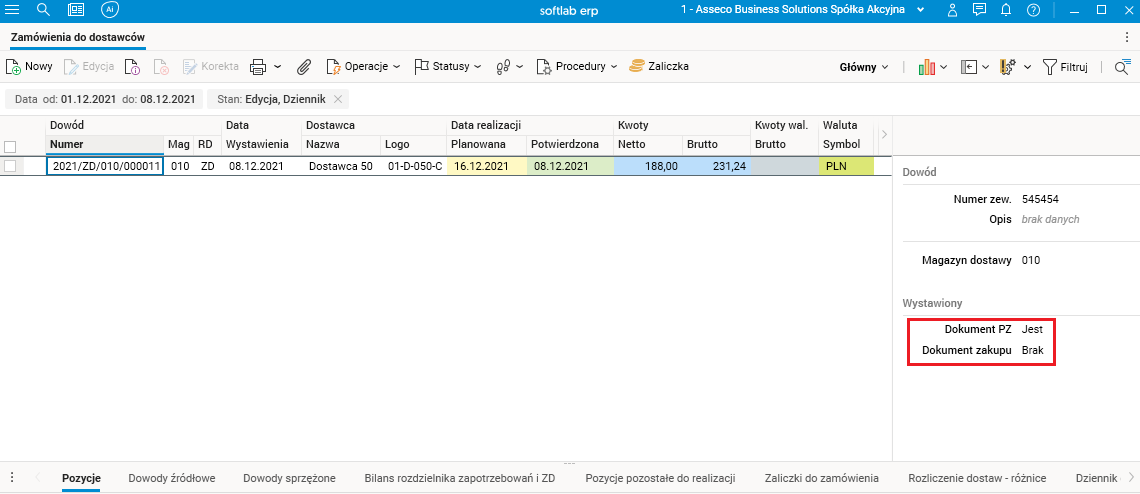1140x494 pixels.
Task: Switch to Dowody sprzężone tab
Action: point(289,478)
